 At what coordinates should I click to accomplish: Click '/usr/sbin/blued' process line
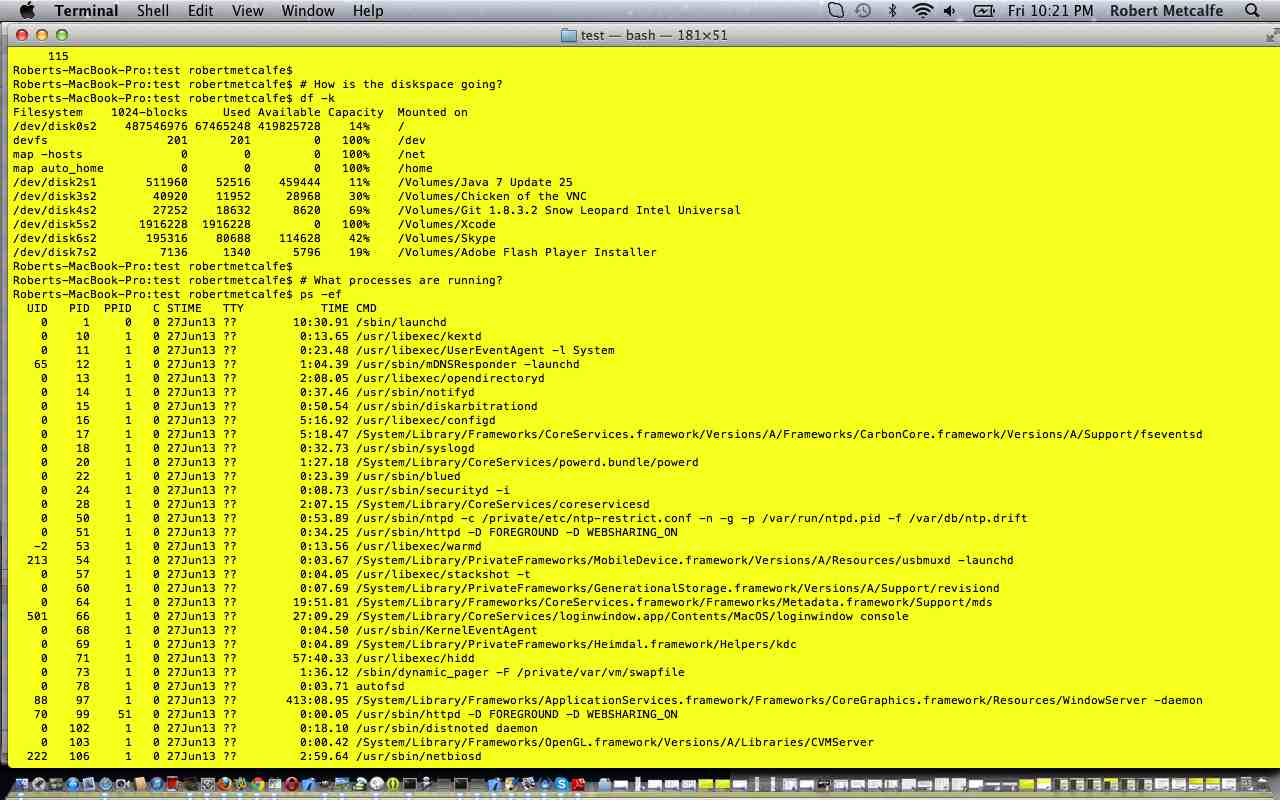[407, 476]
